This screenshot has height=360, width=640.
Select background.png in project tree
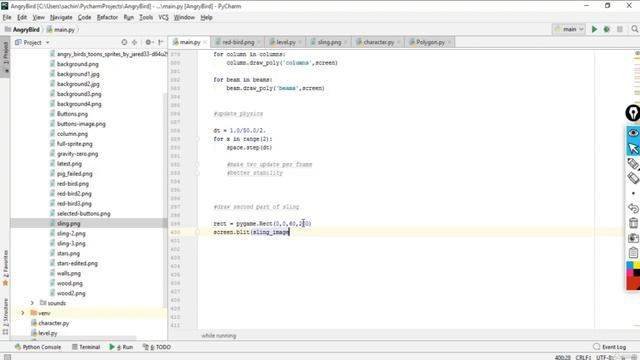point(78,64)
